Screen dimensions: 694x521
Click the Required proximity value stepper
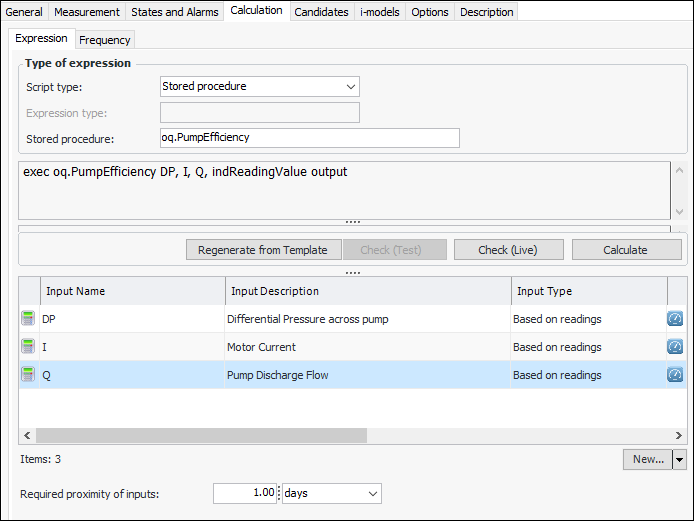coord(278,494)
